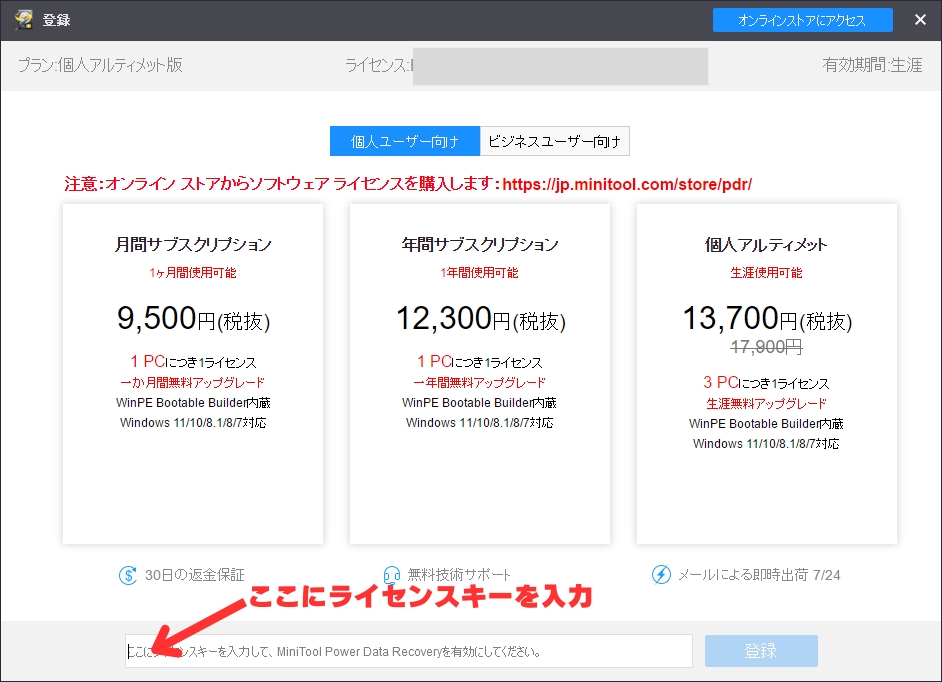942x682 pixels.
Task: Click the 無料技術サポート label
Action: tap(459, 575)
